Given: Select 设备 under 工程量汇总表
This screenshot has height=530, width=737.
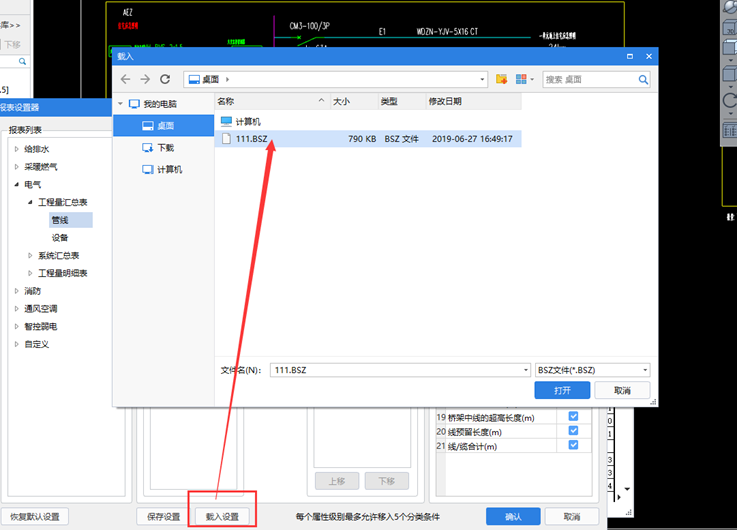Looking at the screenshot, I should click(60, 237).
